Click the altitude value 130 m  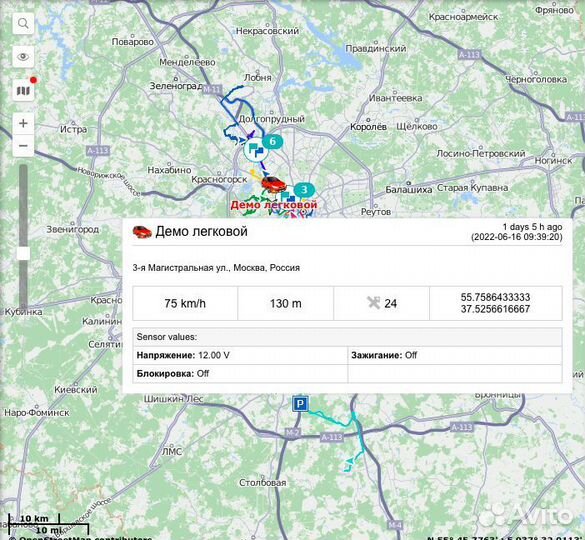click(x=286, y=303)
